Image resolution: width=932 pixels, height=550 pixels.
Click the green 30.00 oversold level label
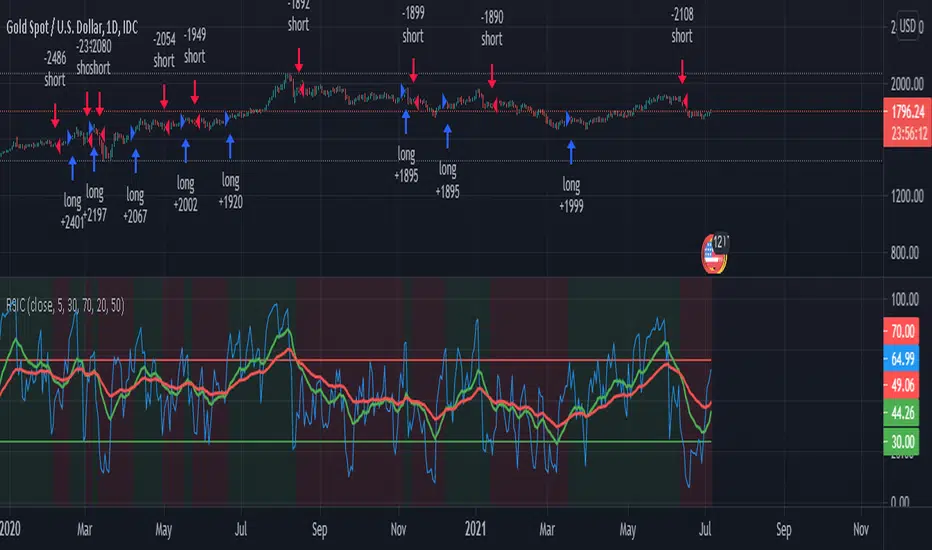901,441
